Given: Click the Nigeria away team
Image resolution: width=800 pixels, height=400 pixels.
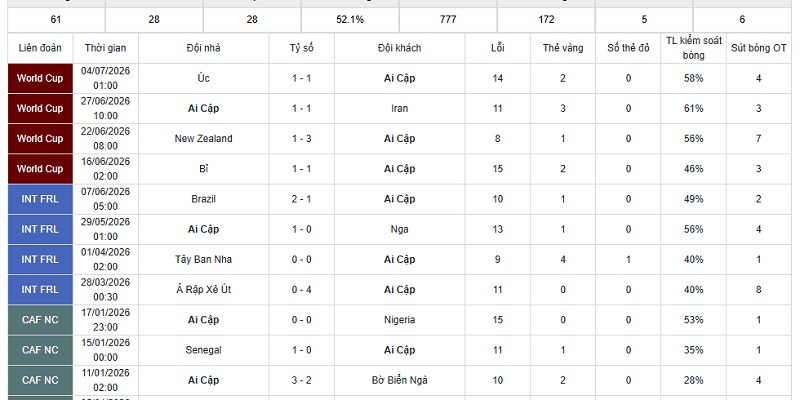Looking at the screenshot, I should pos(399,320).
